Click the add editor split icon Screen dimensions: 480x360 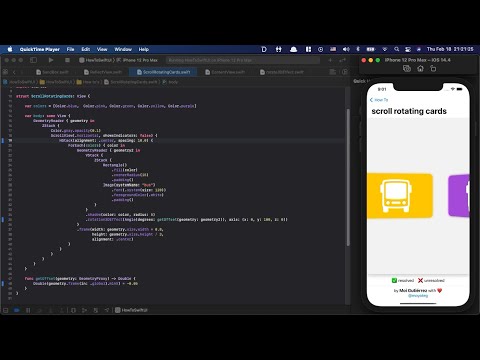(x=345, y=72)
